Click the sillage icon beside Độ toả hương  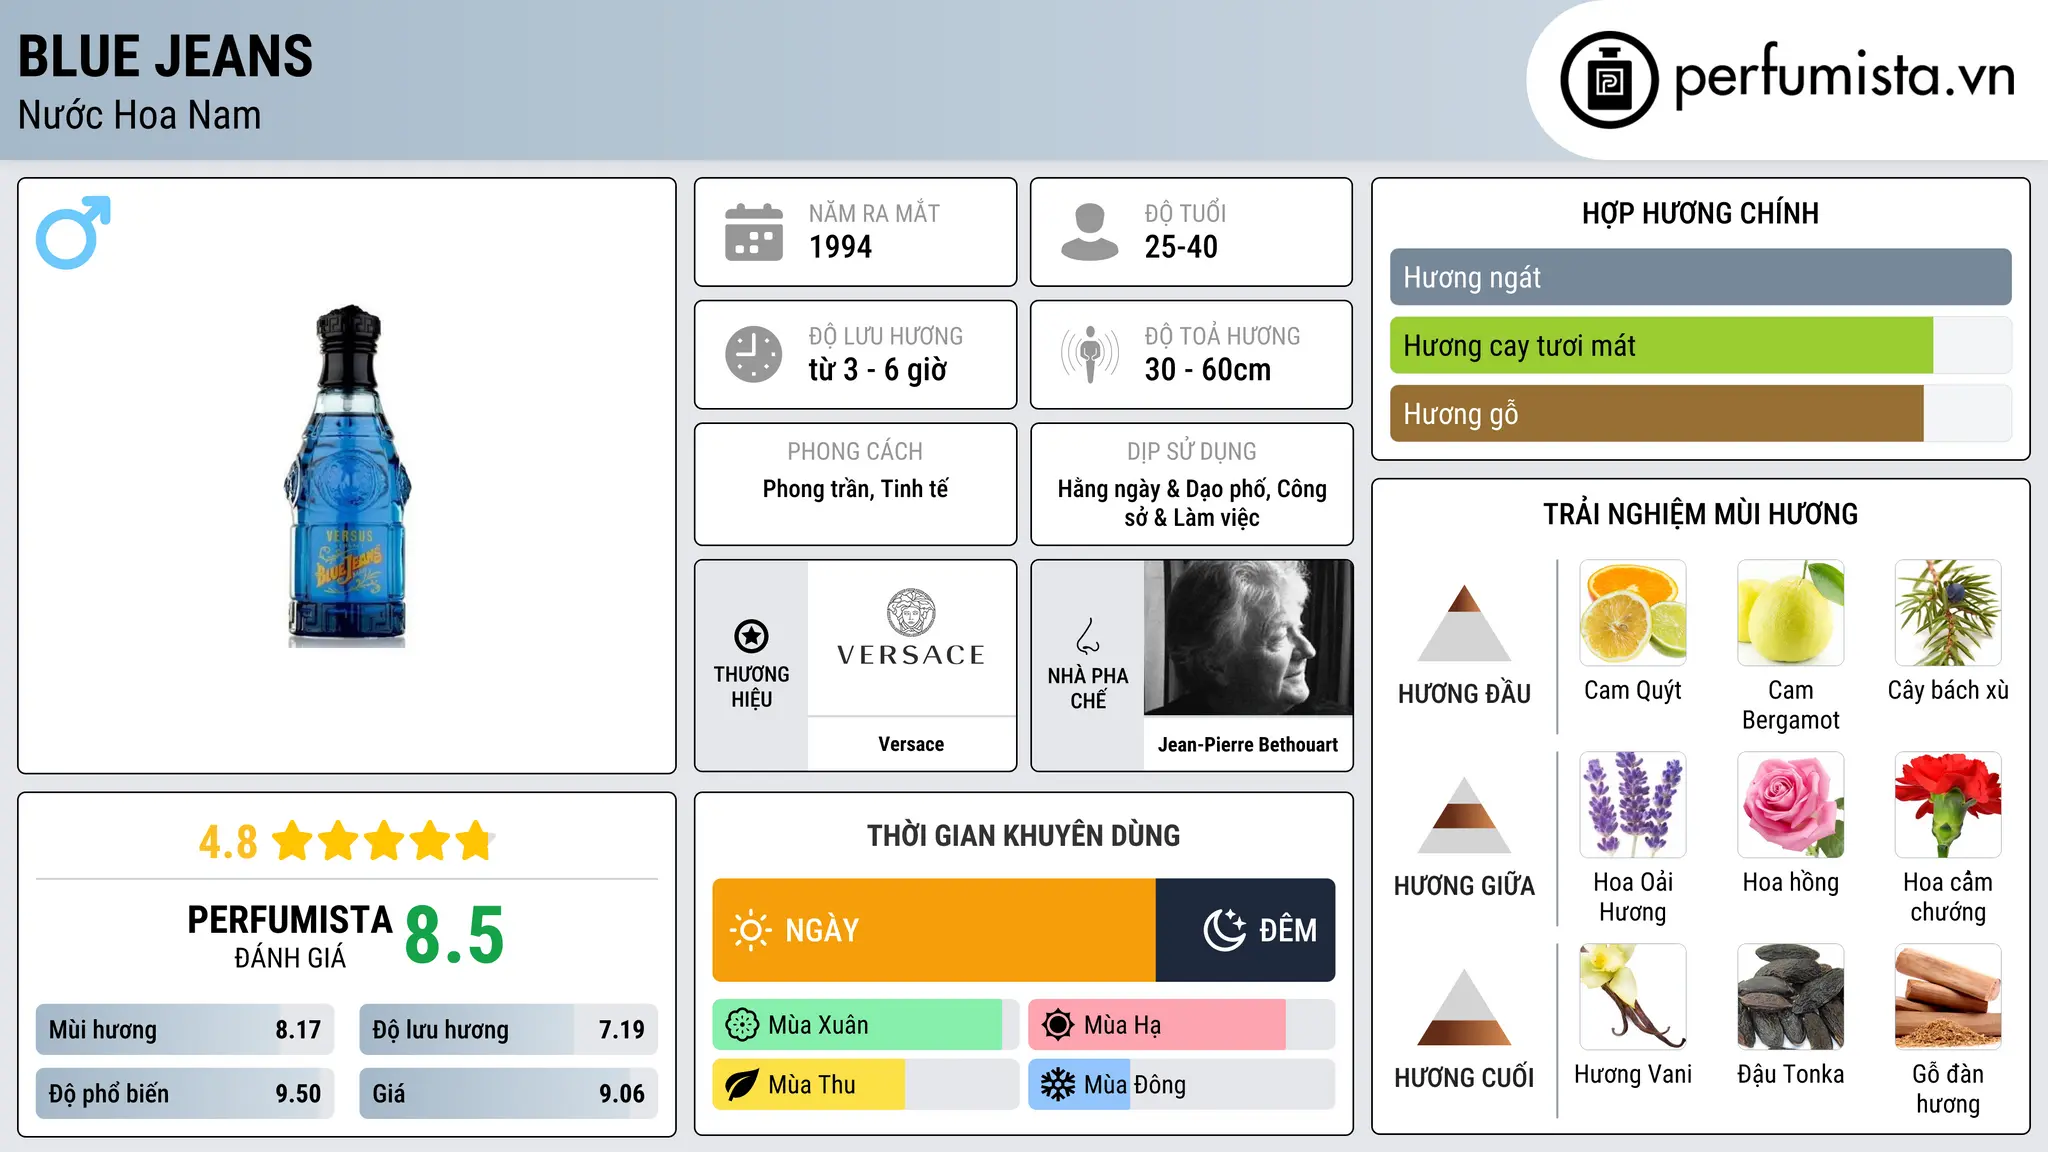click(1090, 354)
